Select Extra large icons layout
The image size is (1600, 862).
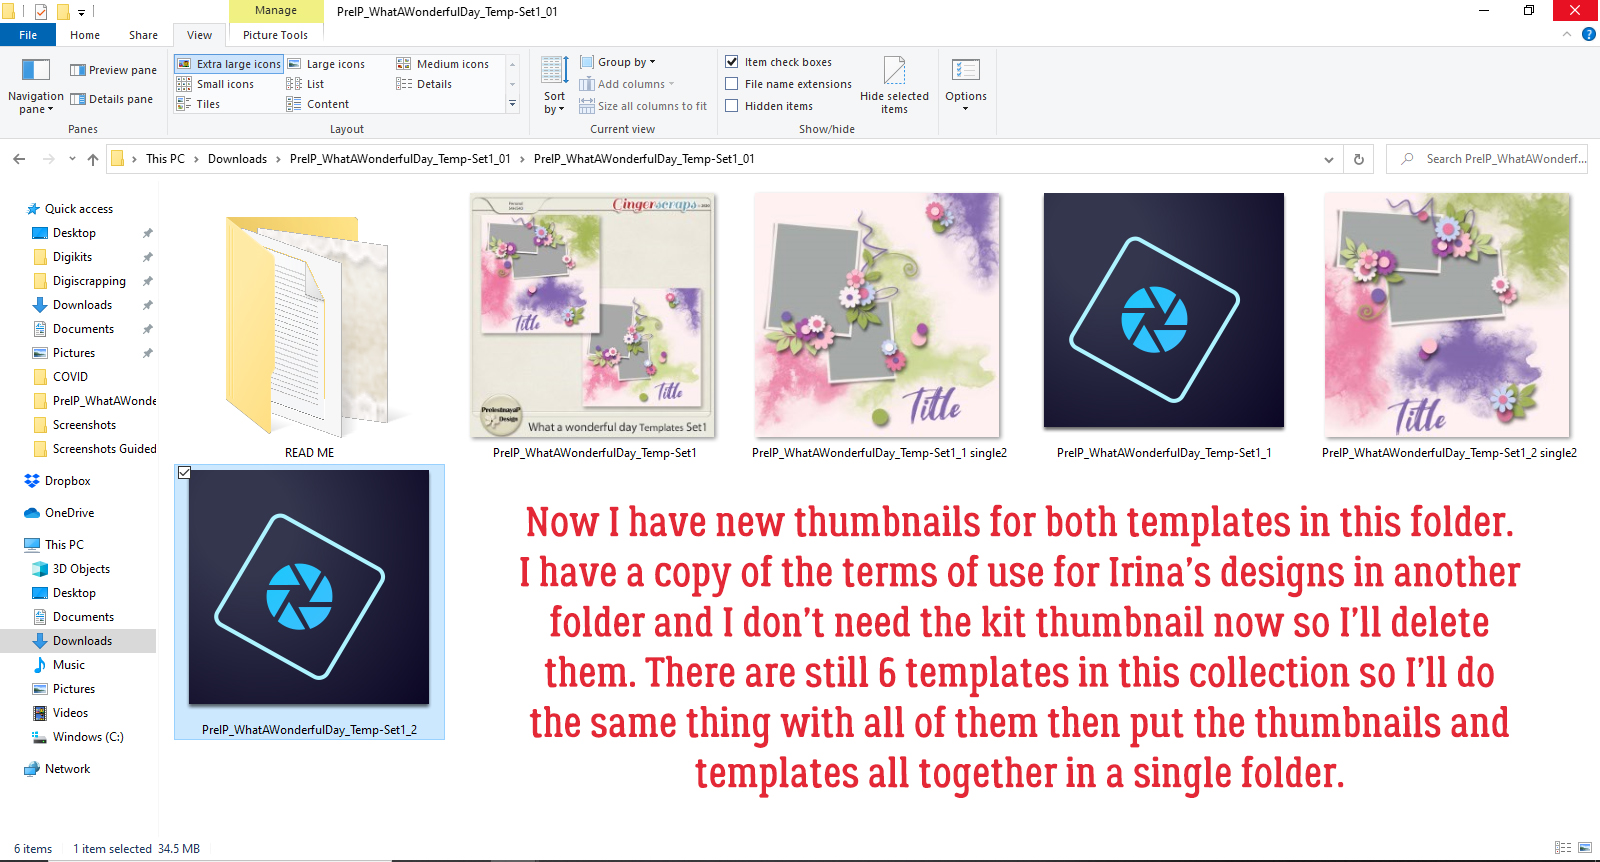[229, 64]
